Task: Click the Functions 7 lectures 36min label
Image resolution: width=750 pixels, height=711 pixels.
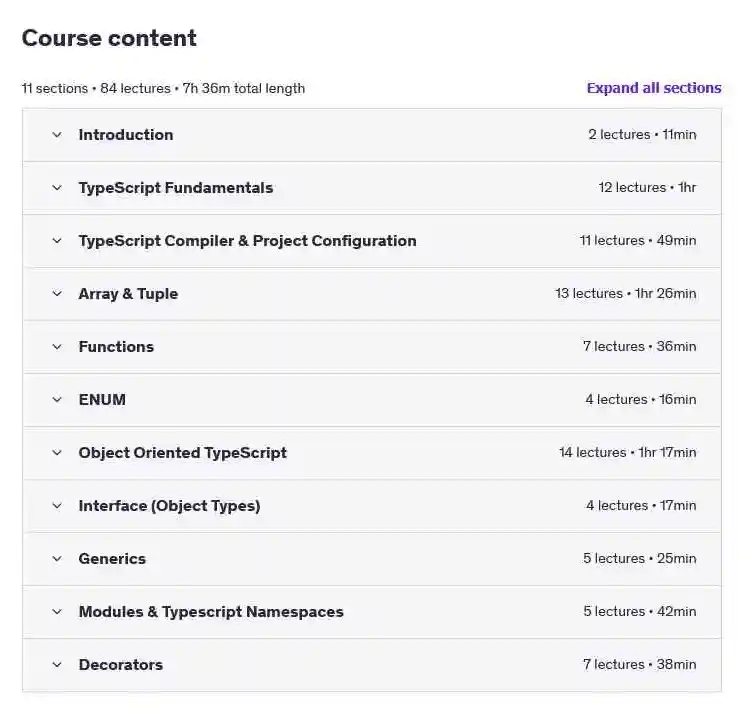Action: pyautogui.click(x=640, y=346)
